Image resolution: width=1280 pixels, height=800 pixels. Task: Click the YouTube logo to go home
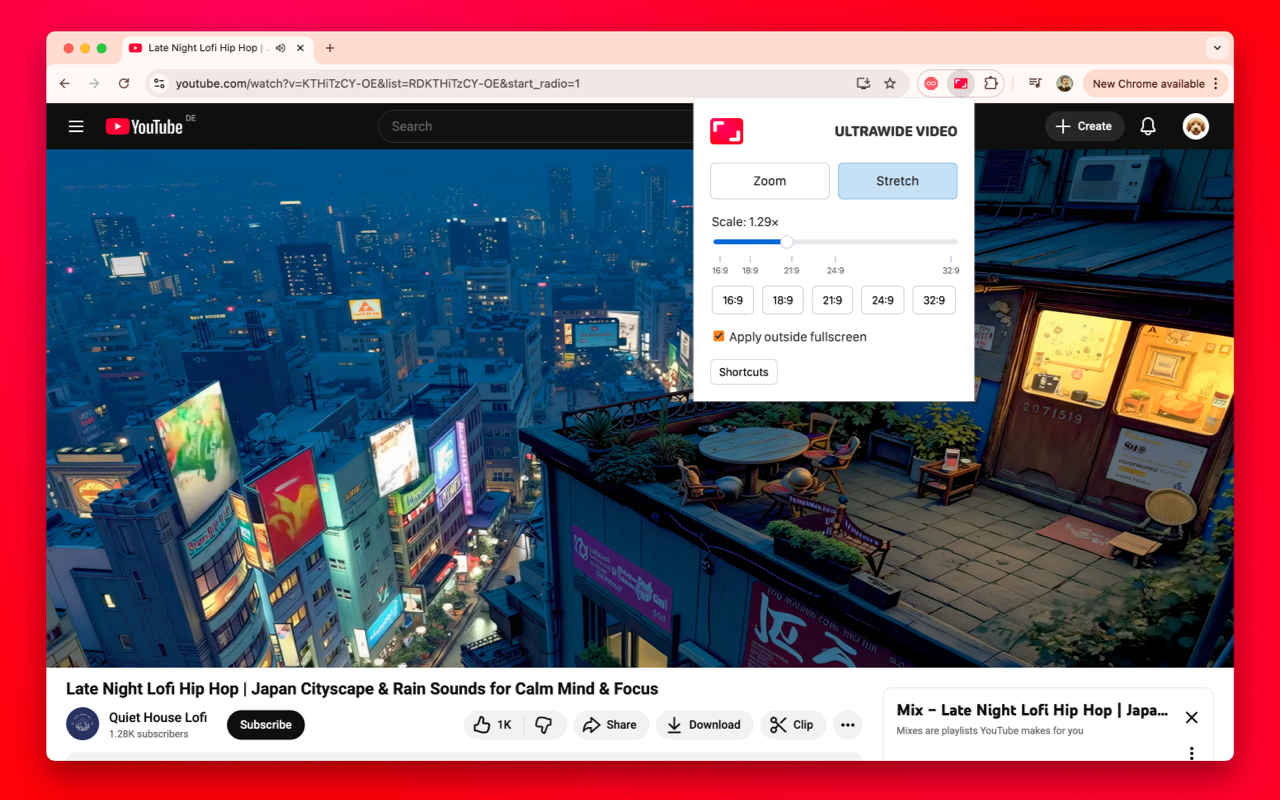(x=145, y=127)
